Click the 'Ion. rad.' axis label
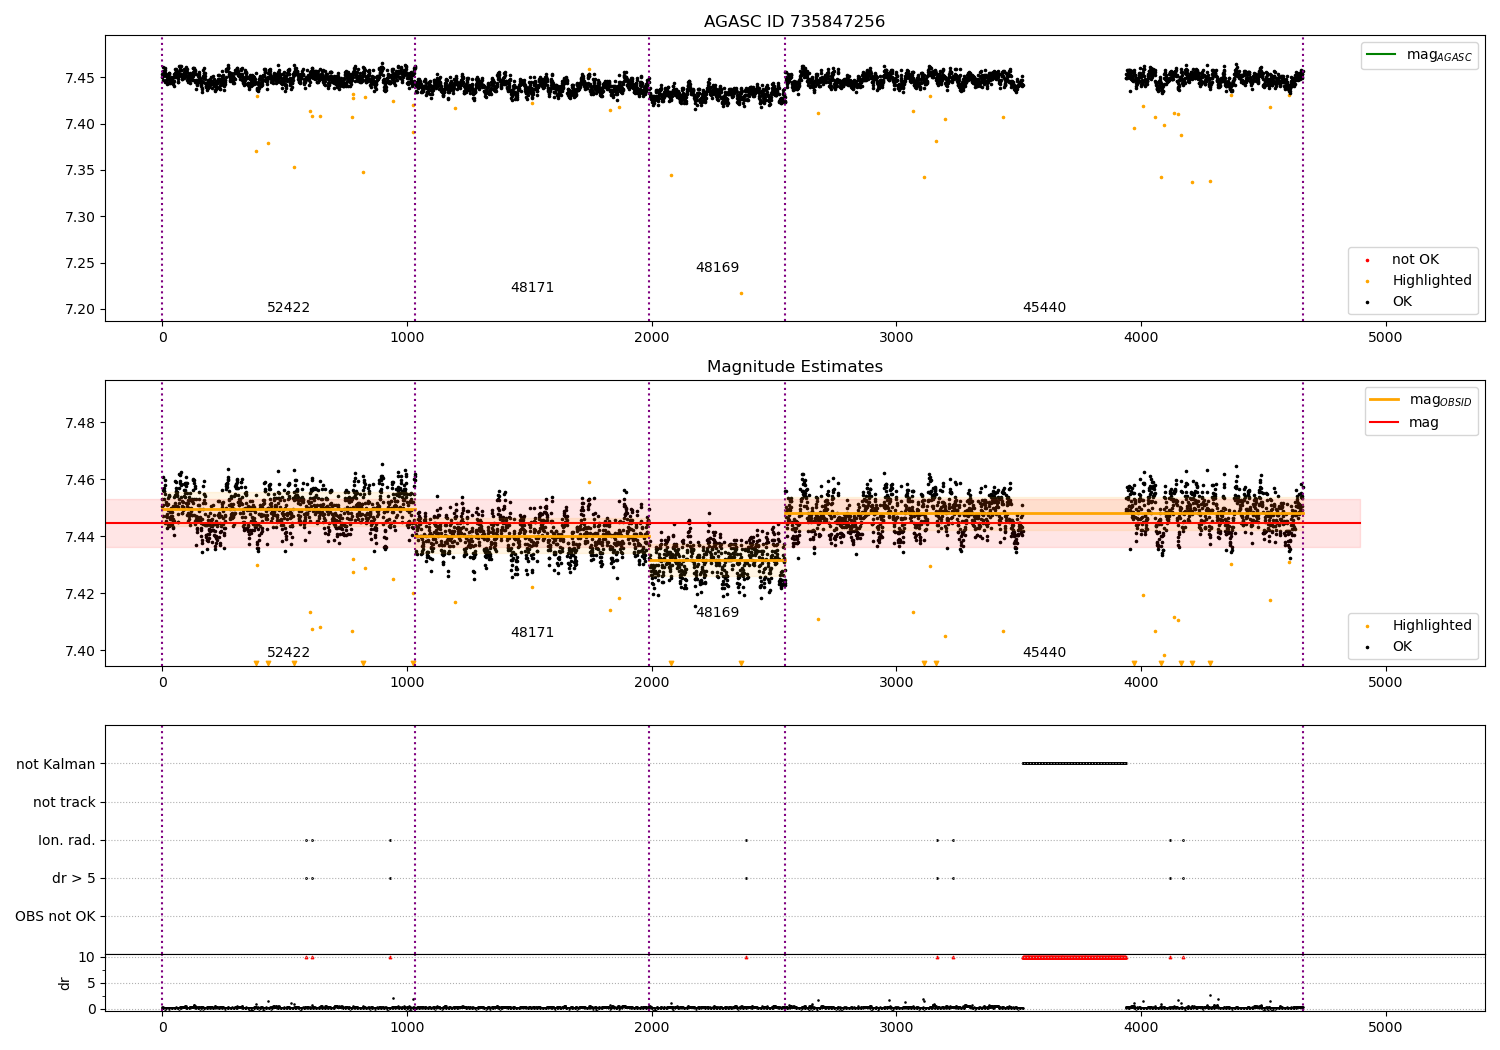This screenshot has height=1050, width=1500. pos(67,840)
